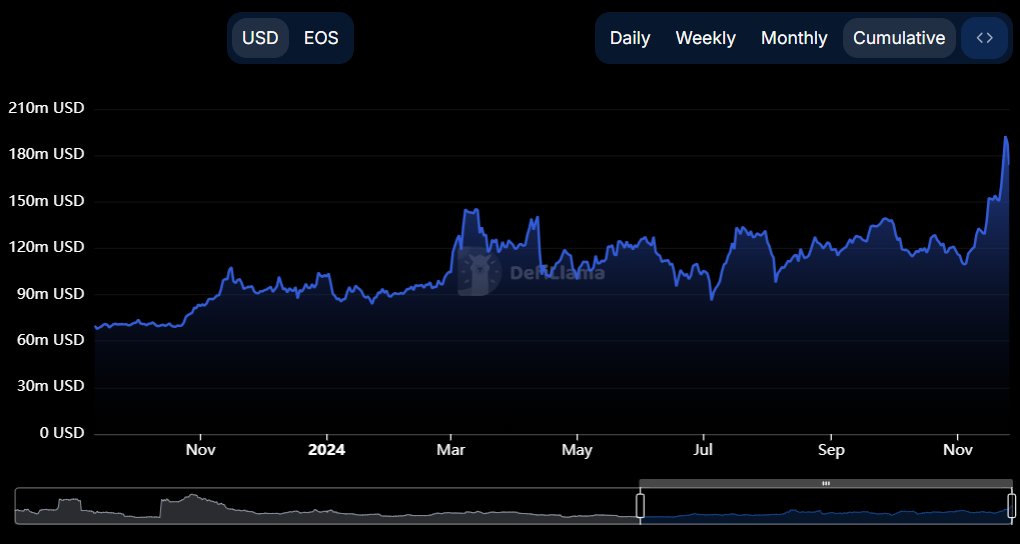
Task: Select the Daily interval tab
Action: (x=630, y=38)
